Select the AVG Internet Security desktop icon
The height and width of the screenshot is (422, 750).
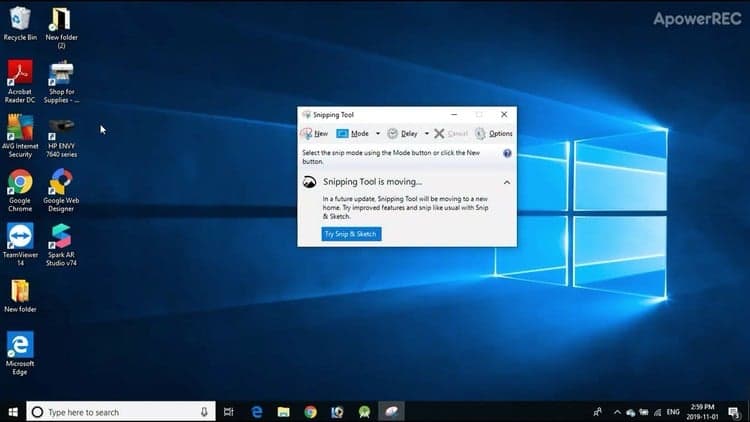point(20,136)
